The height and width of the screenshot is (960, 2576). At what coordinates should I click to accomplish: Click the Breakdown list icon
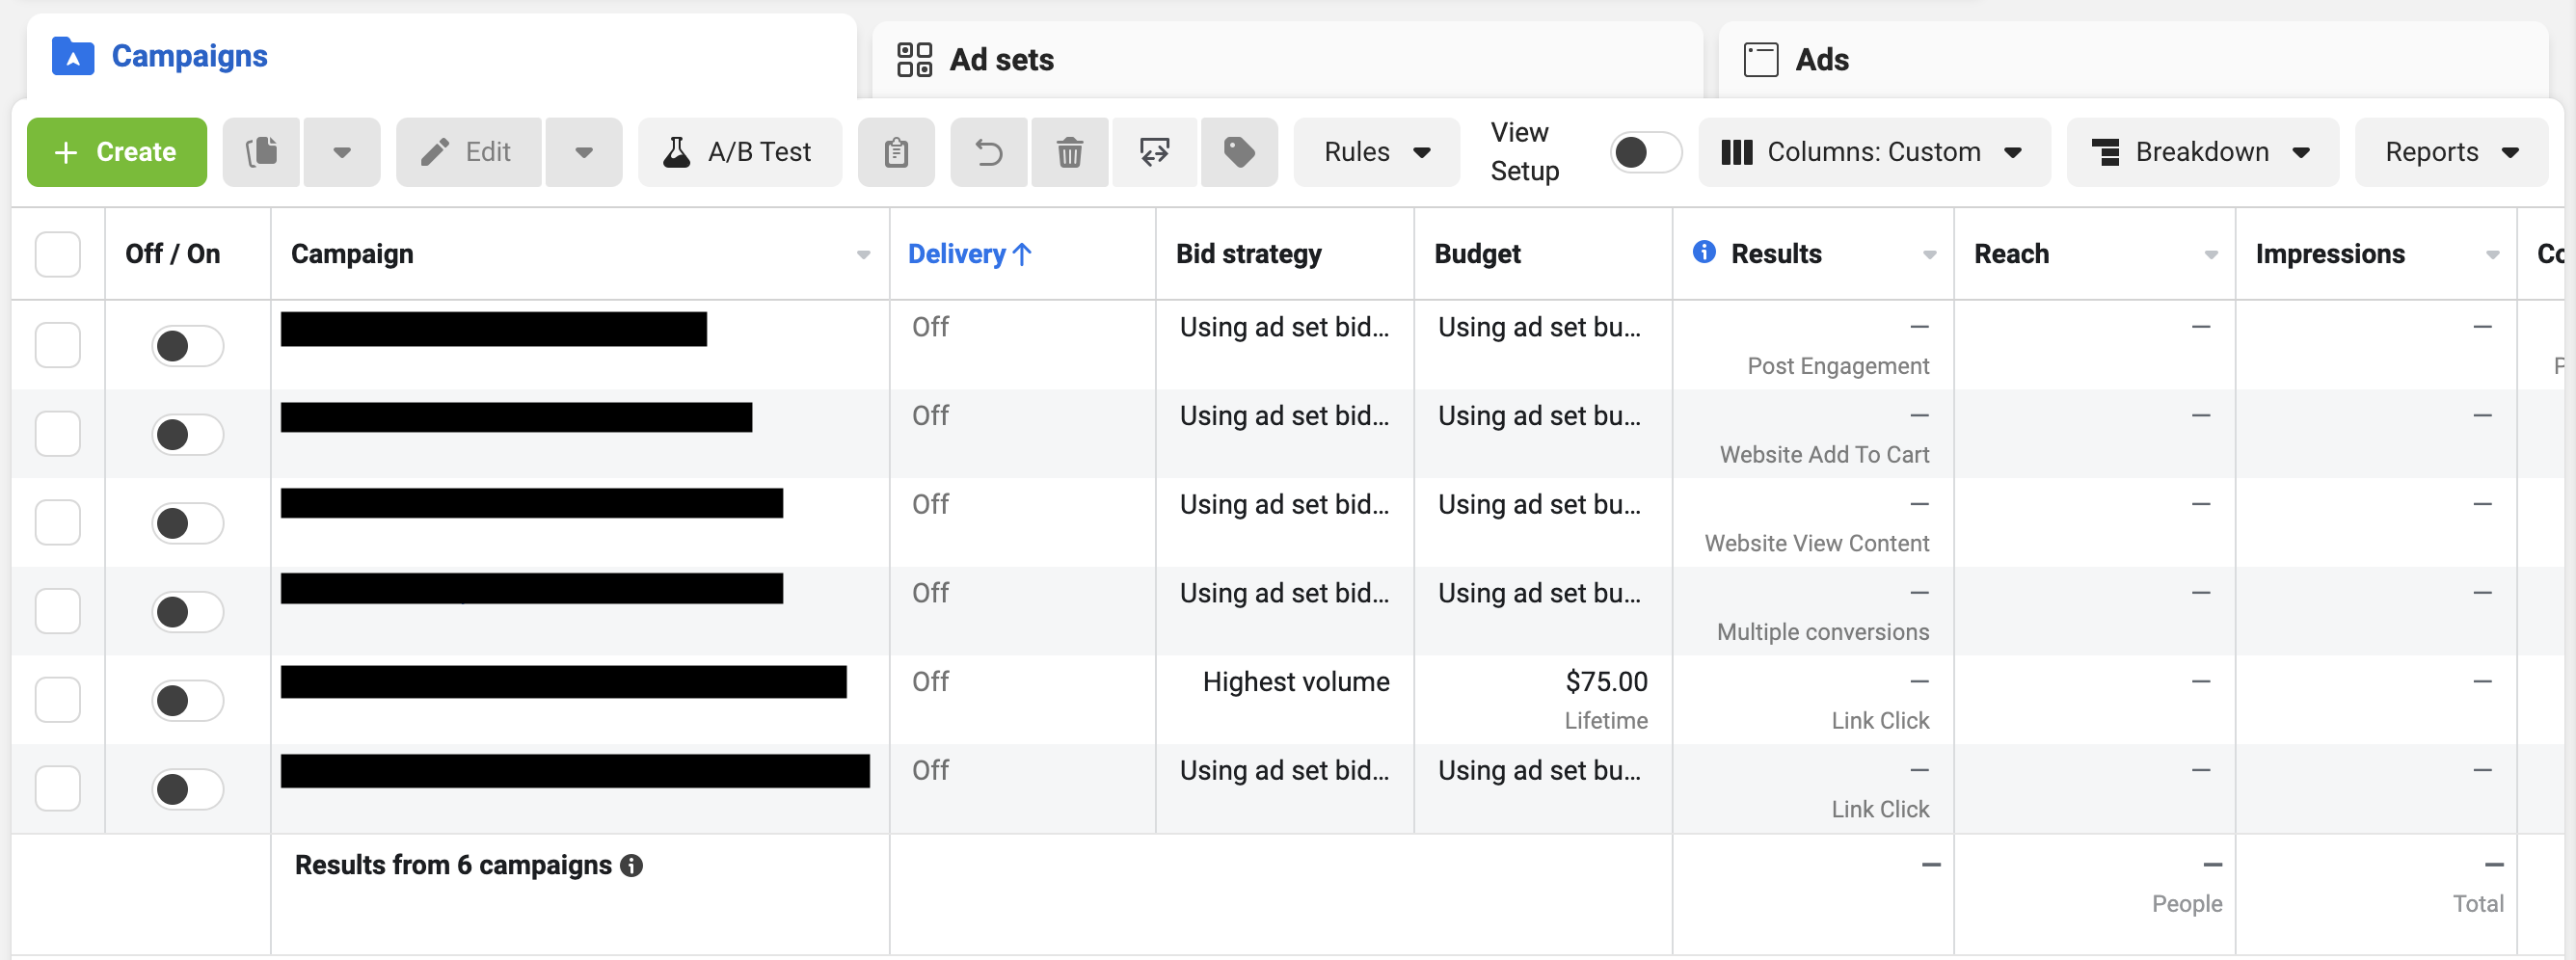coord(2106,152)
